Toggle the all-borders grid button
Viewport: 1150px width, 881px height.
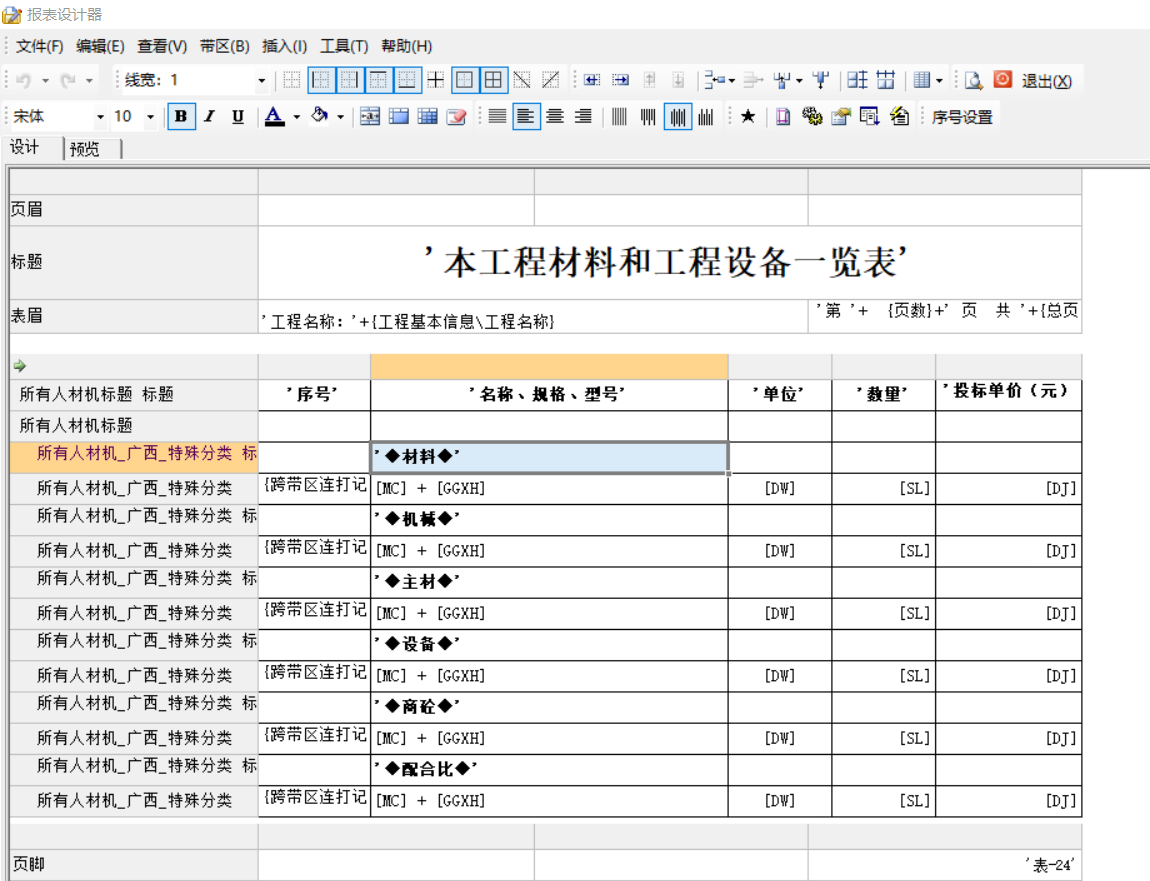coord(493,80)
